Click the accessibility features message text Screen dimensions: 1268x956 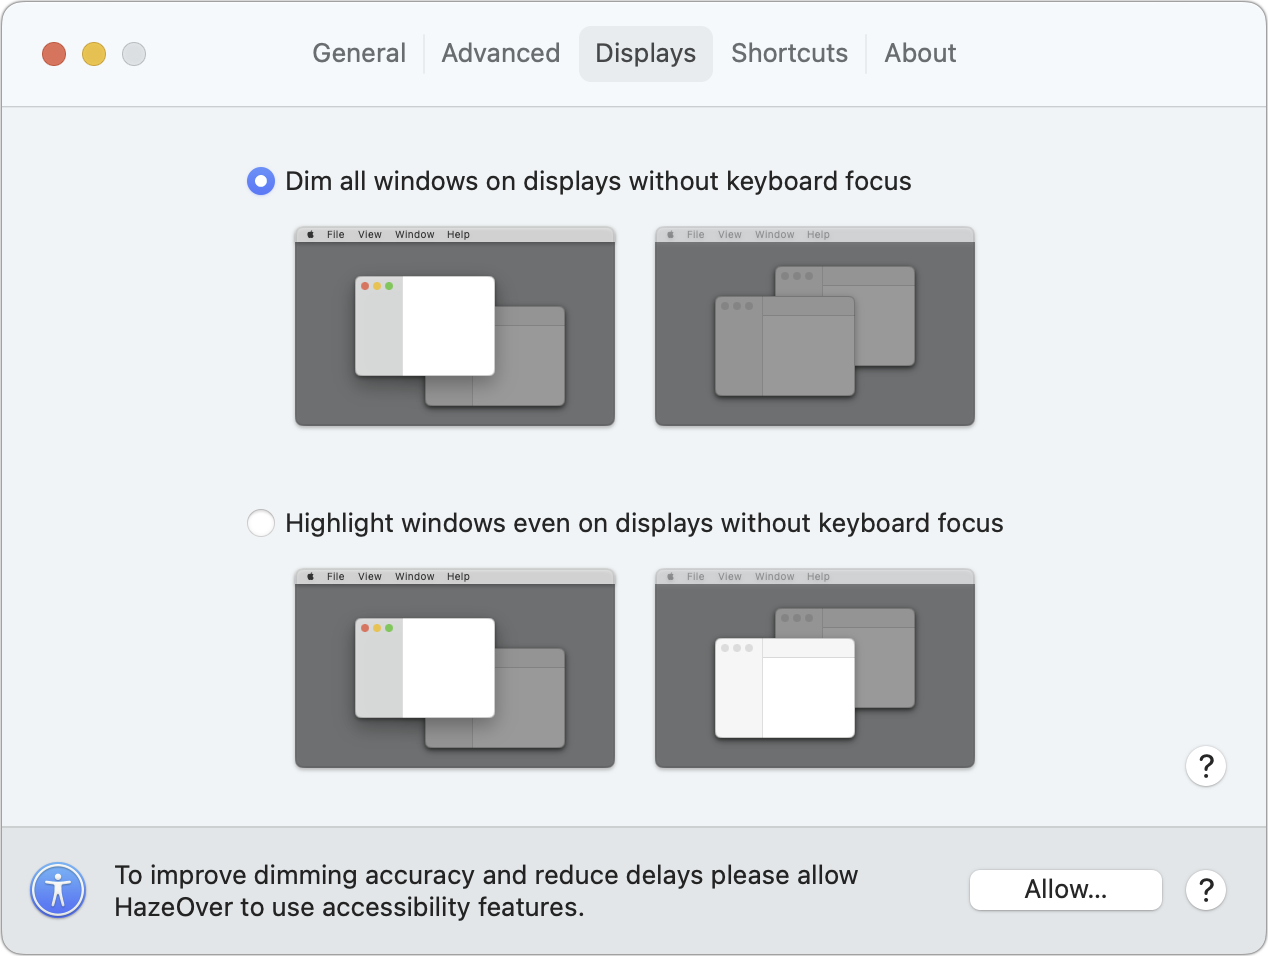click(486, 891)
